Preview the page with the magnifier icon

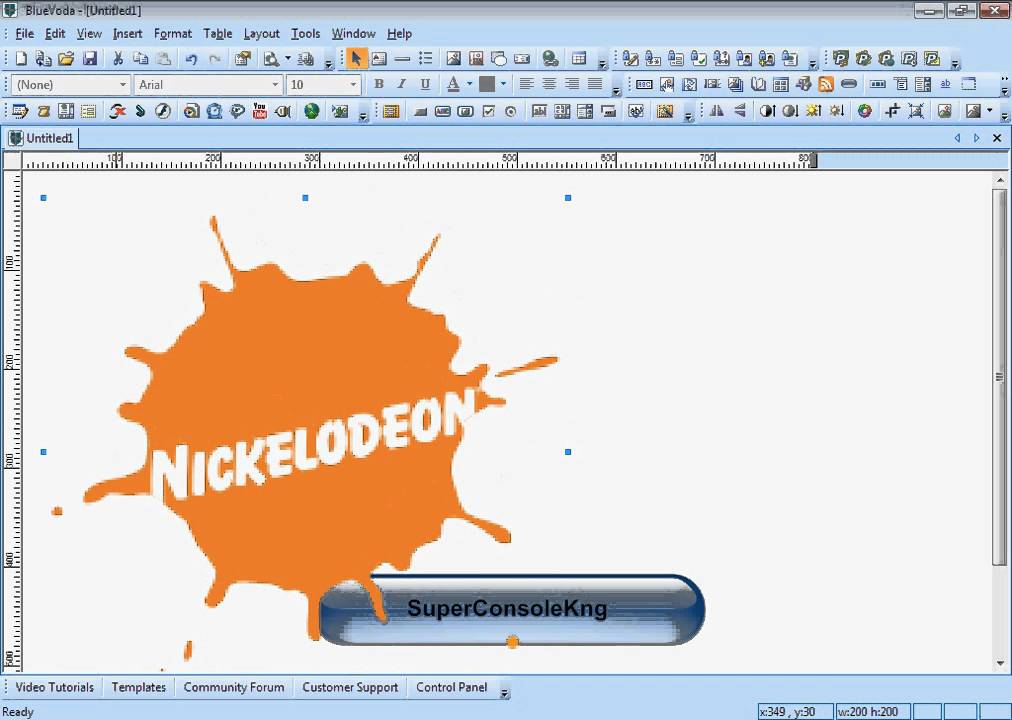point(271,59)
